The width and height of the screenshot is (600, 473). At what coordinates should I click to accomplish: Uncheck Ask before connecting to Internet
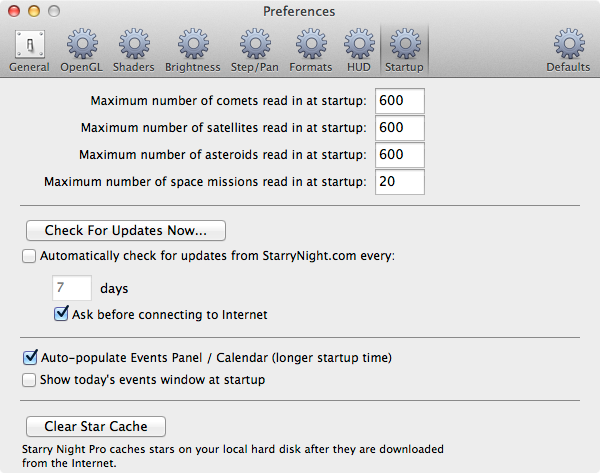click(62, 314)
